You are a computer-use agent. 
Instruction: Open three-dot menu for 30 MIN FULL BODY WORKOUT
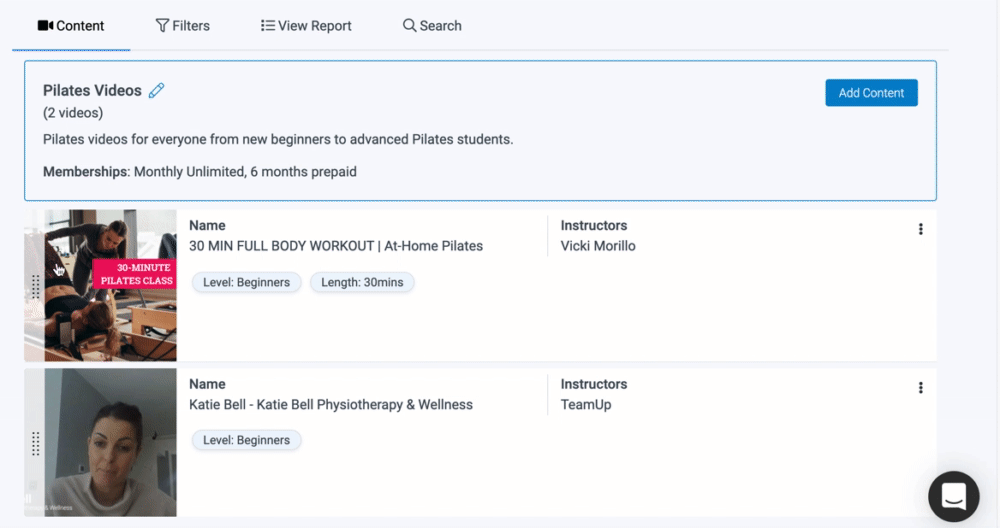pyautogui.click(x=920, y=229)
